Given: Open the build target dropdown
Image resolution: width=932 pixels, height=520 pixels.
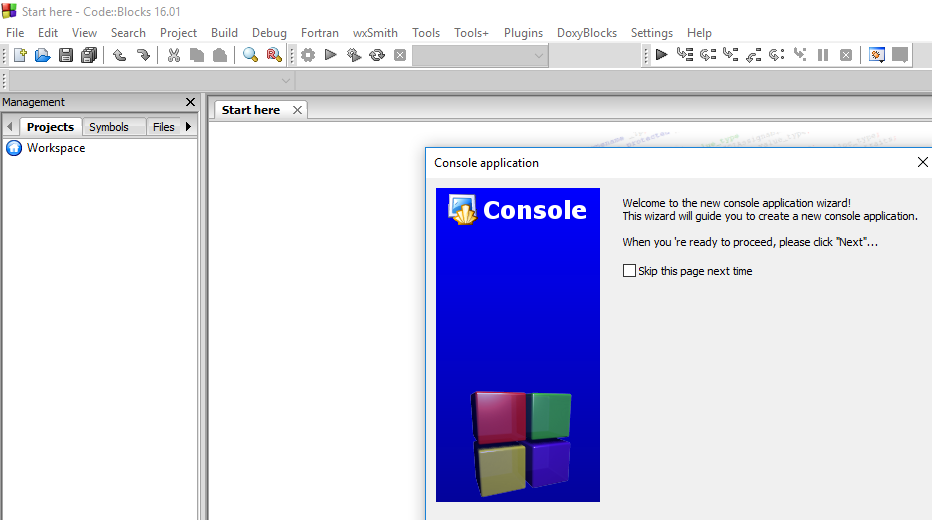Looking at the screenshot, I should (x=480, y=56).
